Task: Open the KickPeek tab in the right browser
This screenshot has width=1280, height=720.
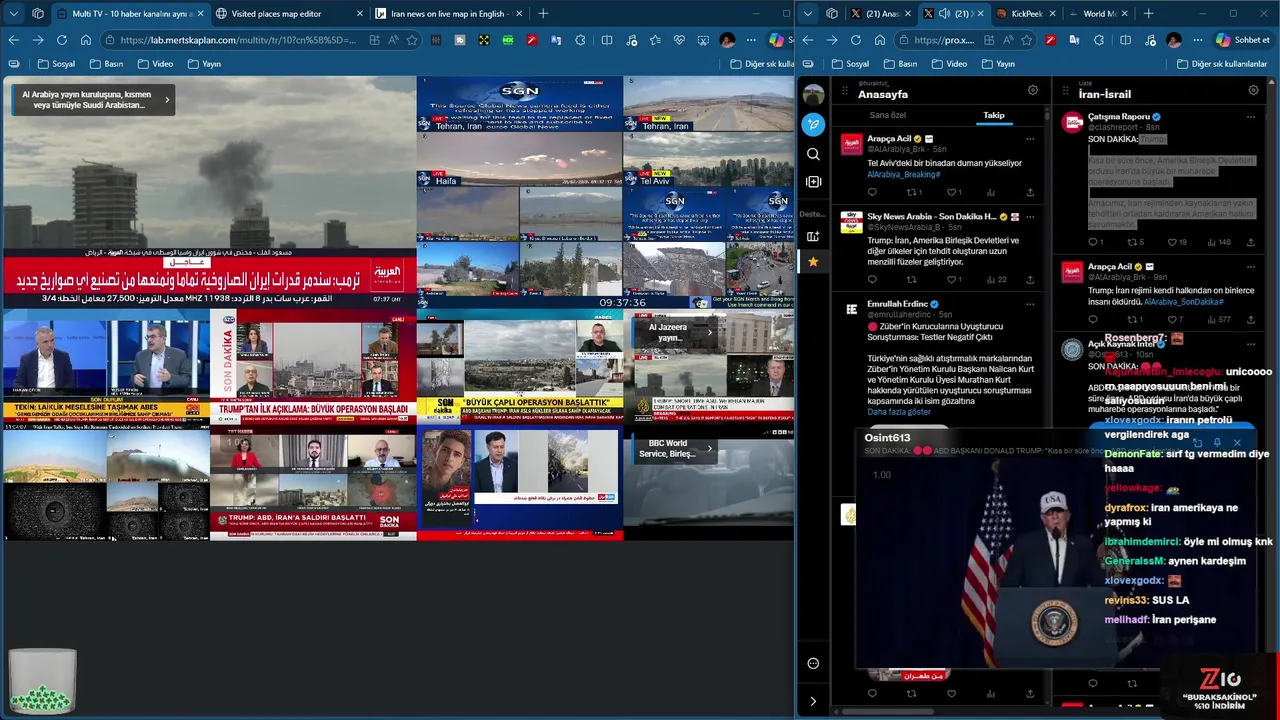Action: point(1026,14)
